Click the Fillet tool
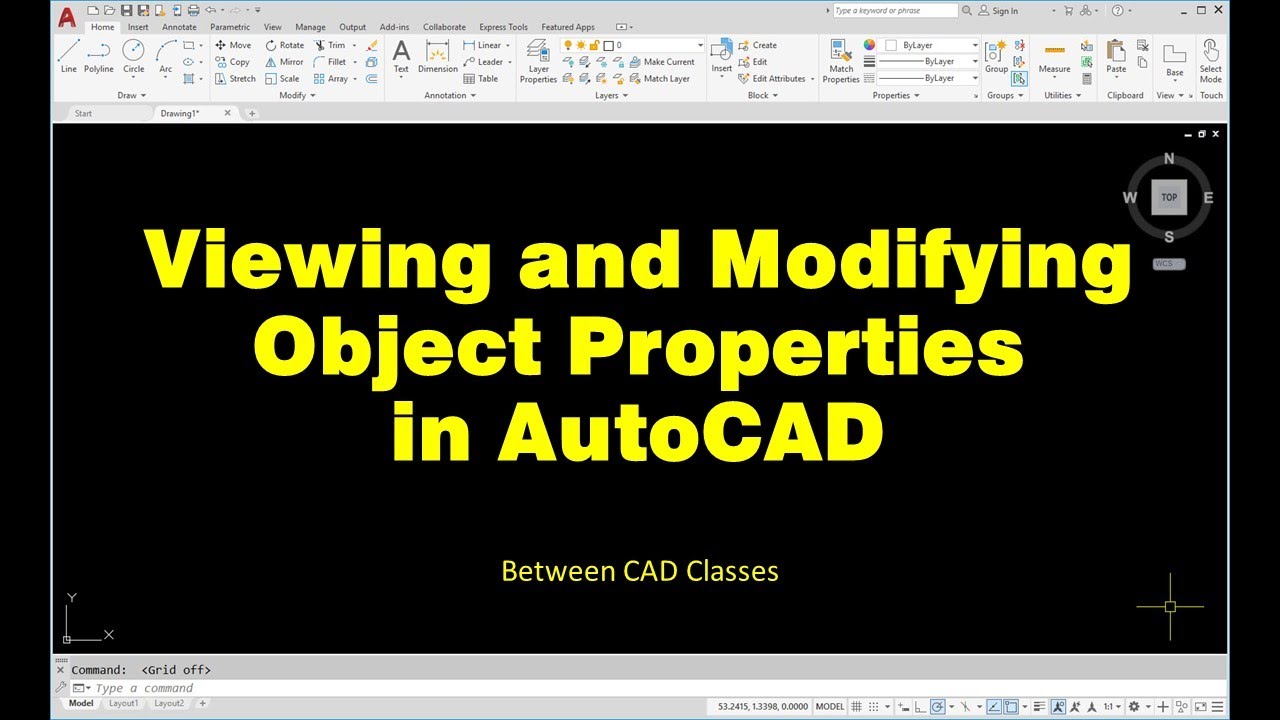Viewport: 1280px width, 720px height. (x=330, y=62)
